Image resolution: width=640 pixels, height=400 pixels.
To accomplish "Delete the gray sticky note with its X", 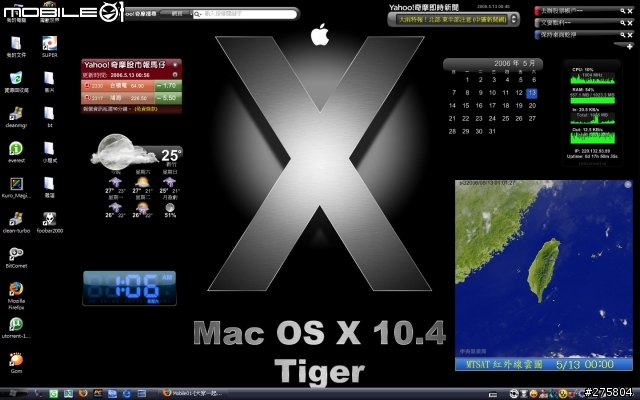I will pyautogui.click(x=630, y=23).
